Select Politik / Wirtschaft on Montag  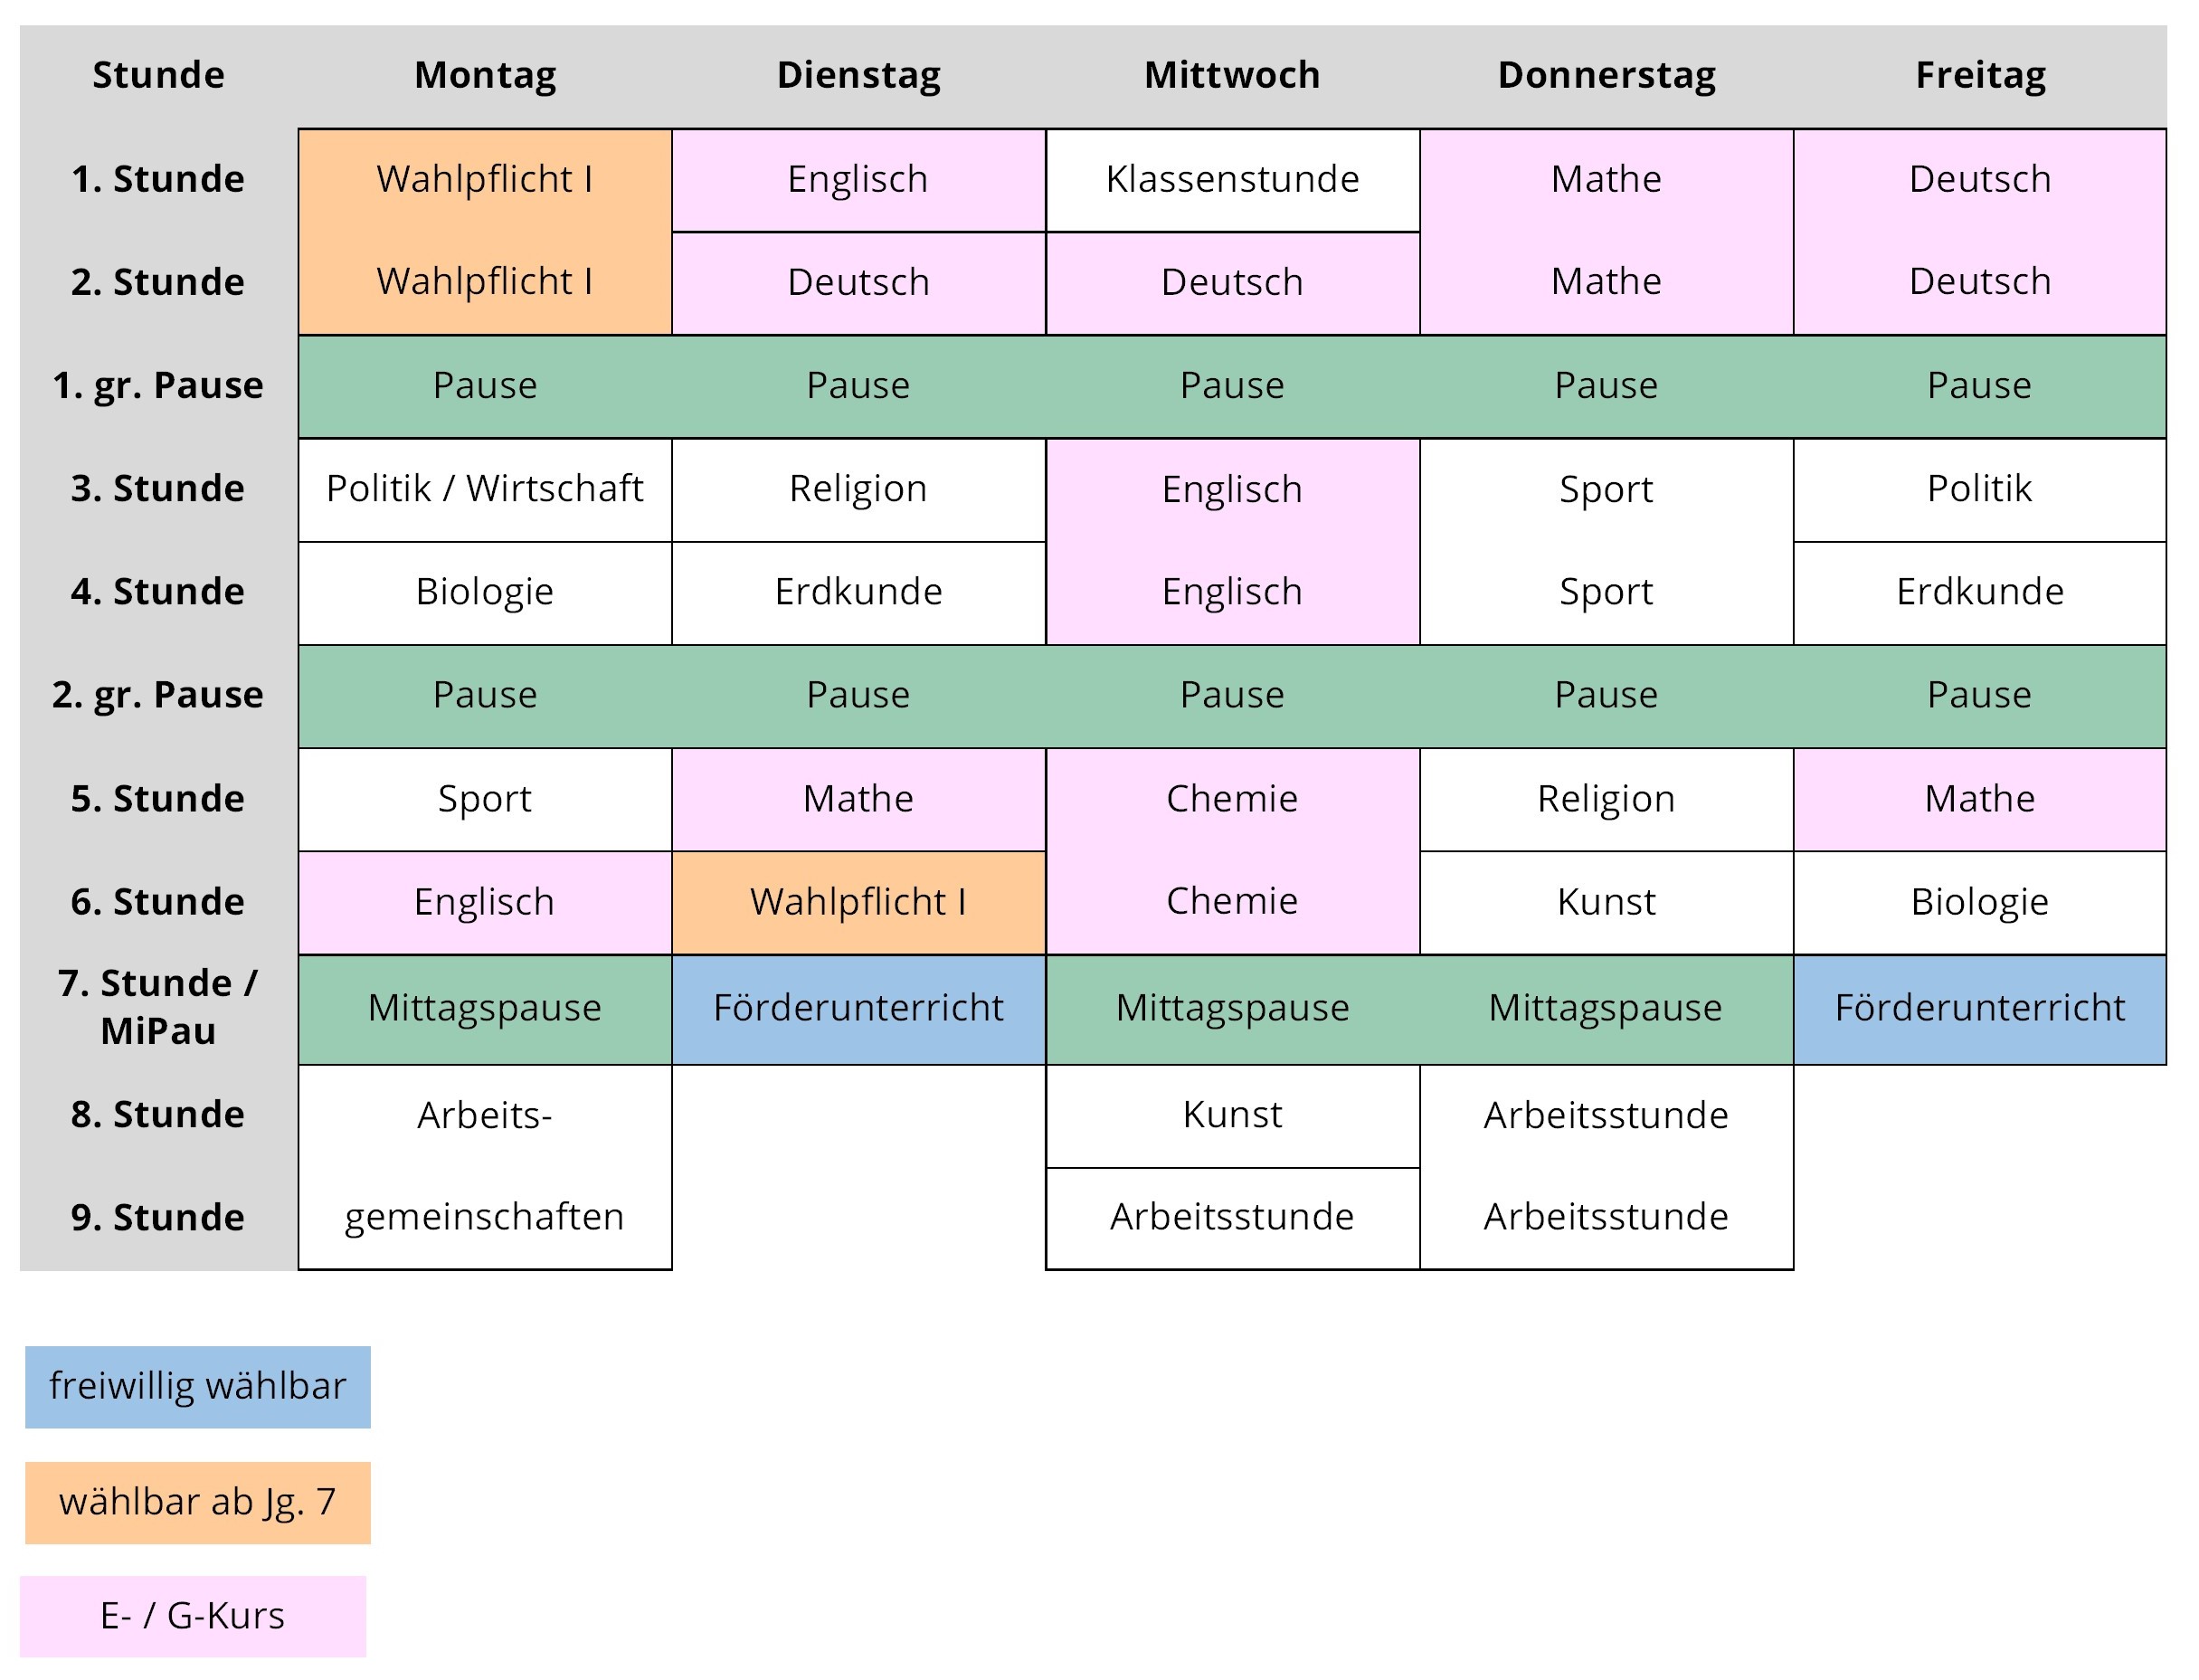click(x=485, y=490)
